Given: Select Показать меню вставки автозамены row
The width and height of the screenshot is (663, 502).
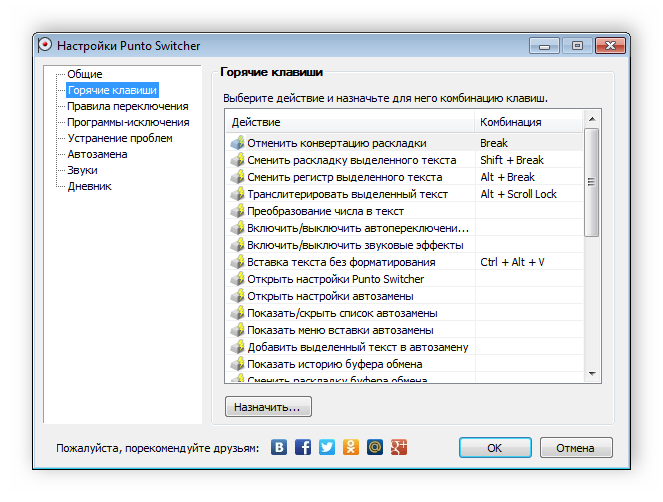Looking at the screenshot, I should point(404,330).
